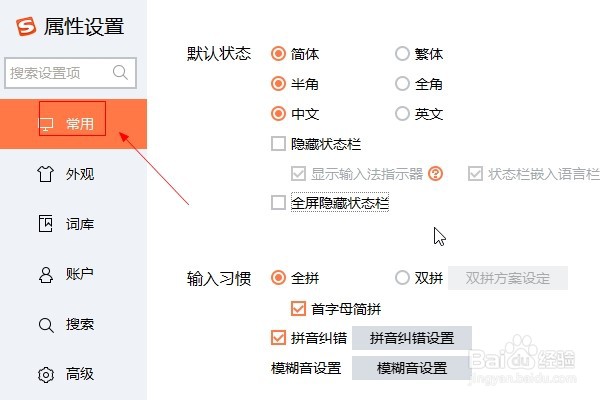The width and height of the screenshot is (611, 400).
Task: Switch default language to 英文
Action: [x=403, y=114]
